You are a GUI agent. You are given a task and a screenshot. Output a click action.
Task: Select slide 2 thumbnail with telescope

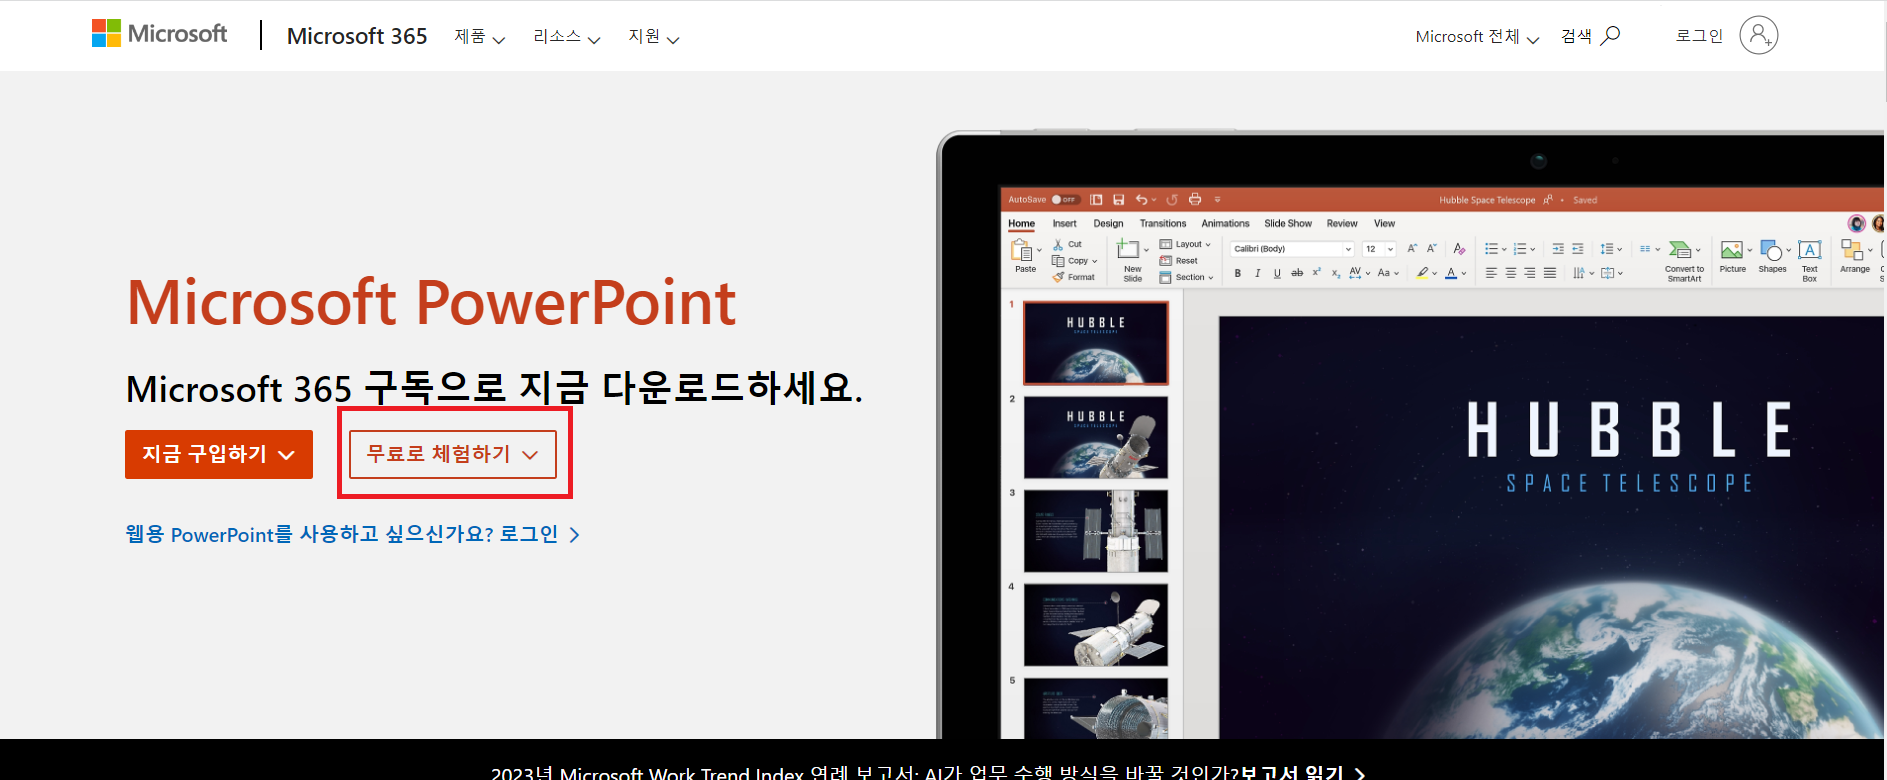click(1095, 437)
